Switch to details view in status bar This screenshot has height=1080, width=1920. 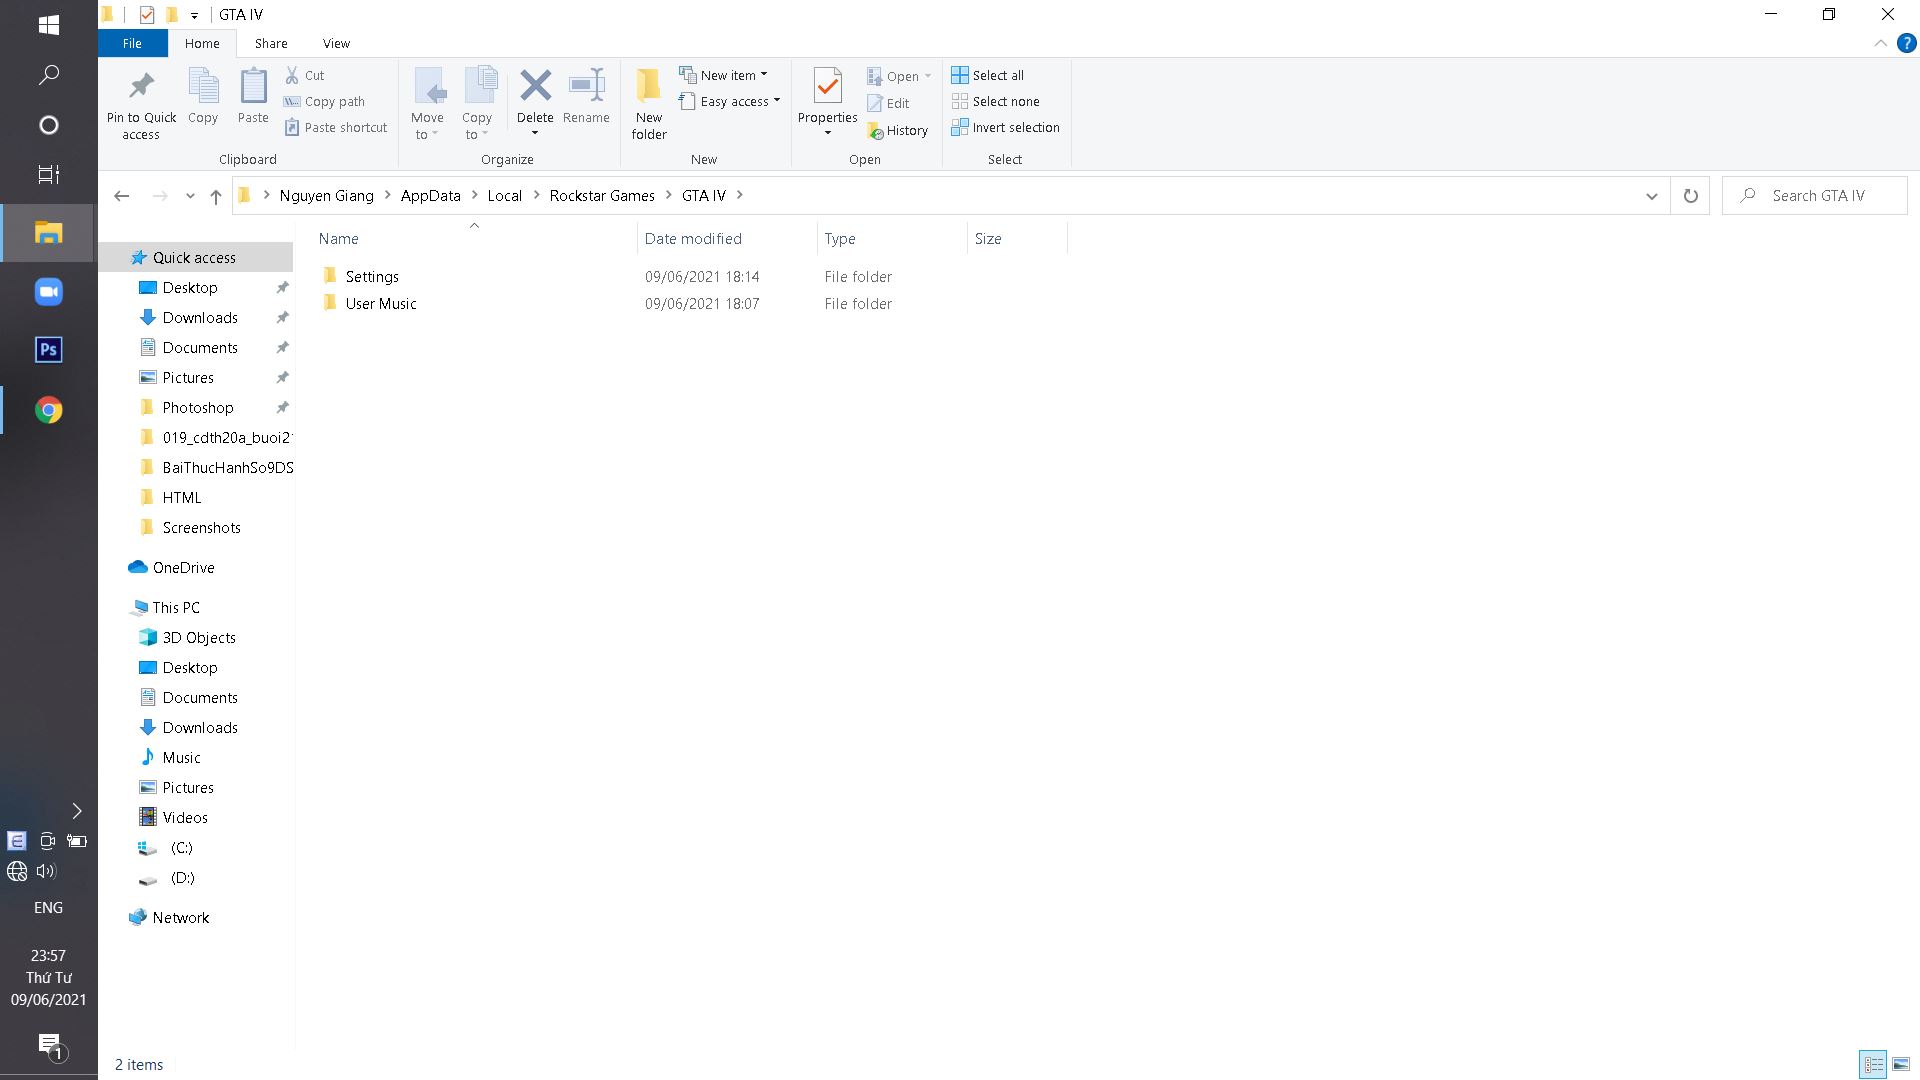coord(1873,1064)
